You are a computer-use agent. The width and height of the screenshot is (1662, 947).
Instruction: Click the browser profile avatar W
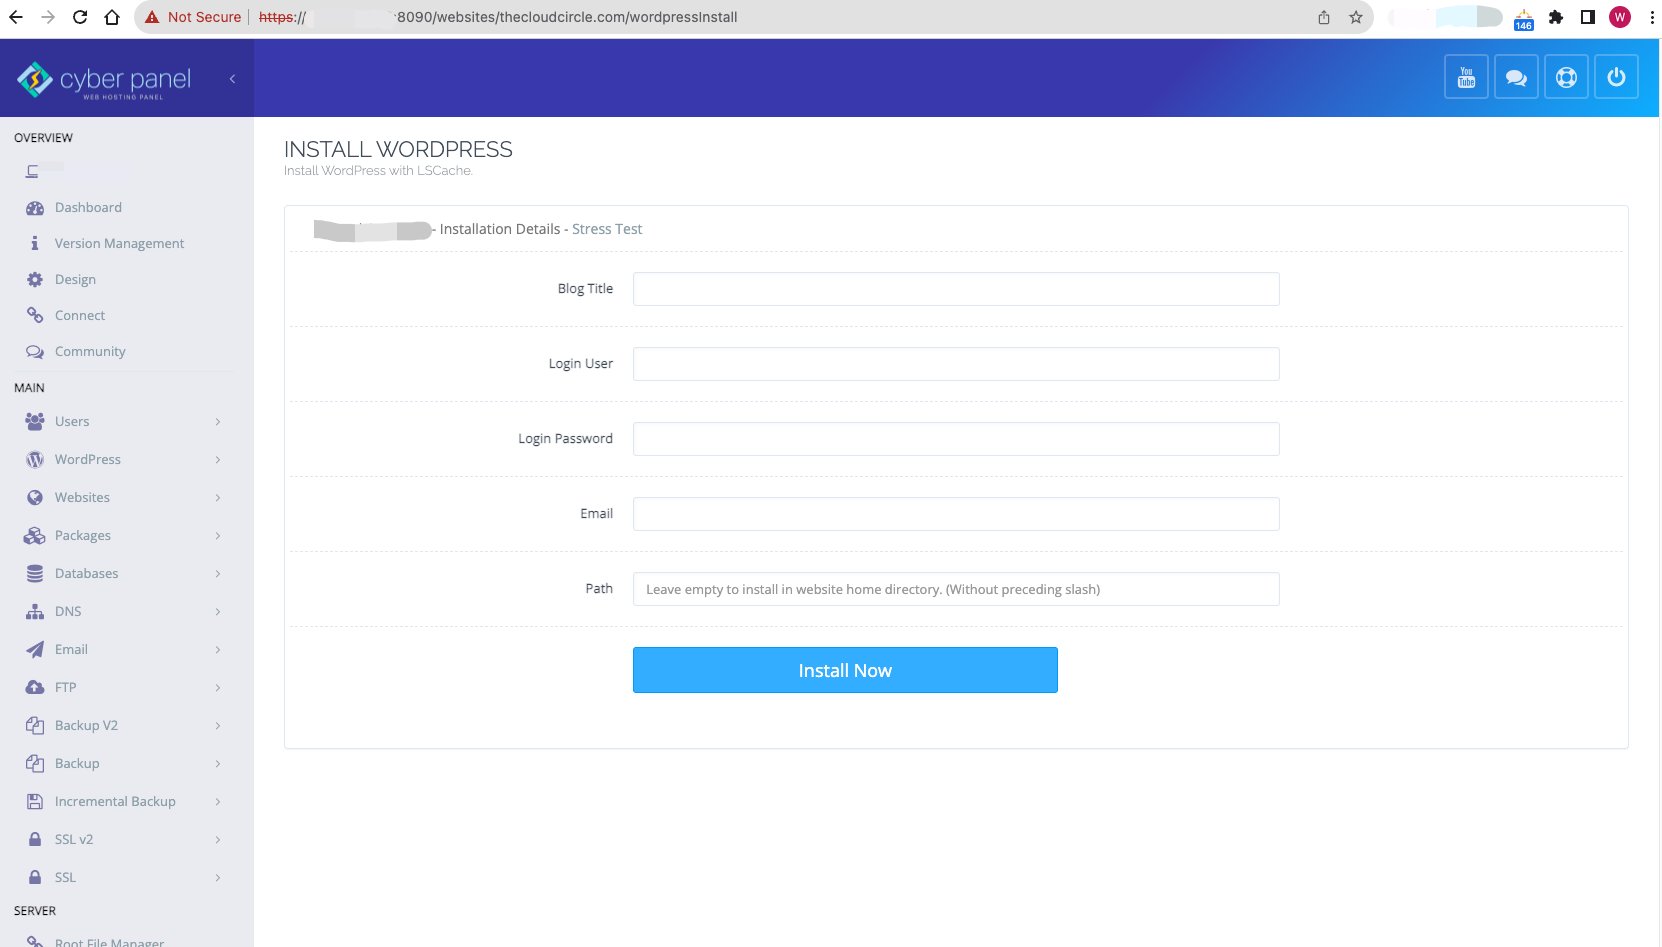point(1620,17)
